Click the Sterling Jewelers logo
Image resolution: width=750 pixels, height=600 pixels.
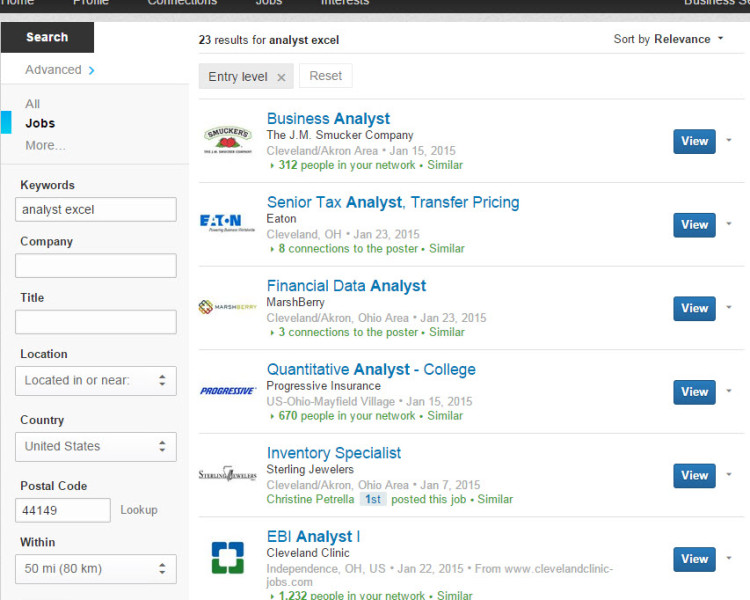tap(228, 474)
